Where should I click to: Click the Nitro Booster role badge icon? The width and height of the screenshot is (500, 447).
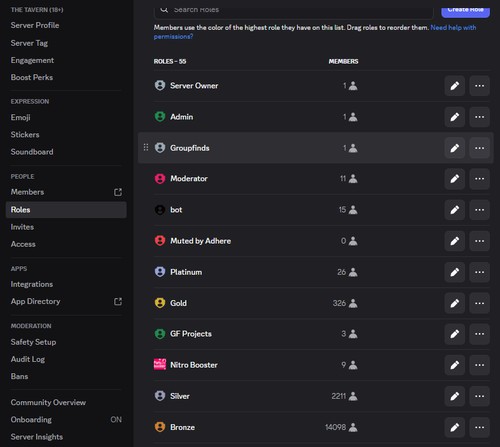pos(160,365)
